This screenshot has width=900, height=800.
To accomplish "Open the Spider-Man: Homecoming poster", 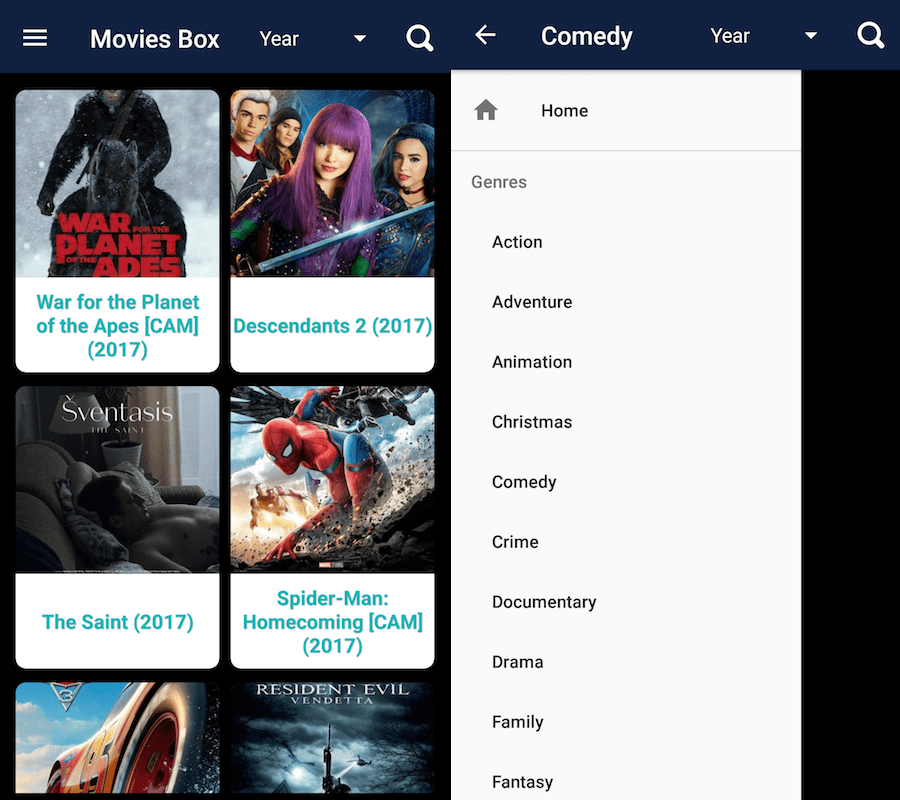I will pyautogui.click(x=332, y=479).
